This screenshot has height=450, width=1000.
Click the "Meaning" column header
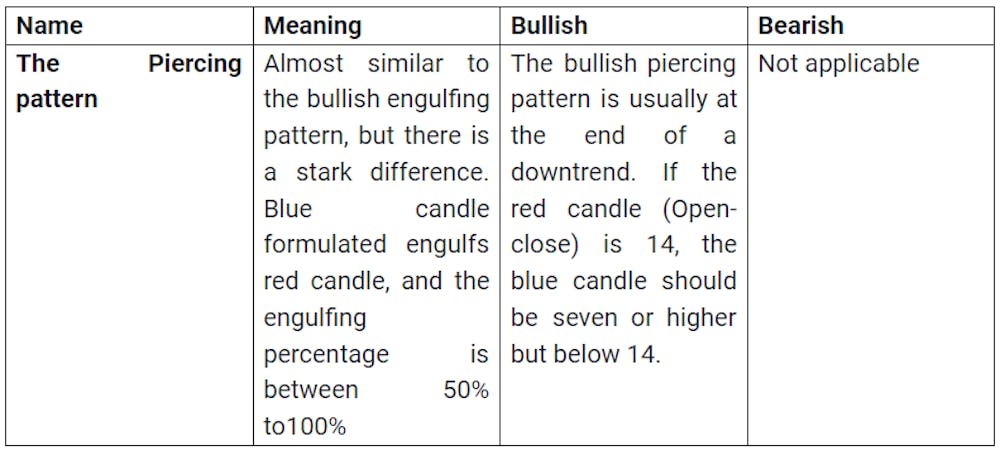(x=313, y=25)
